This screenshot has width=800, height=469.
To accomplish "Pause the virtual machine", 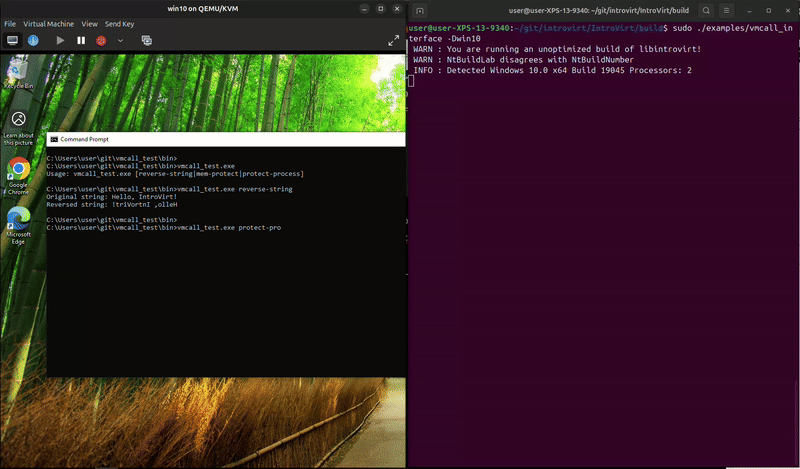I will [81, 40].
